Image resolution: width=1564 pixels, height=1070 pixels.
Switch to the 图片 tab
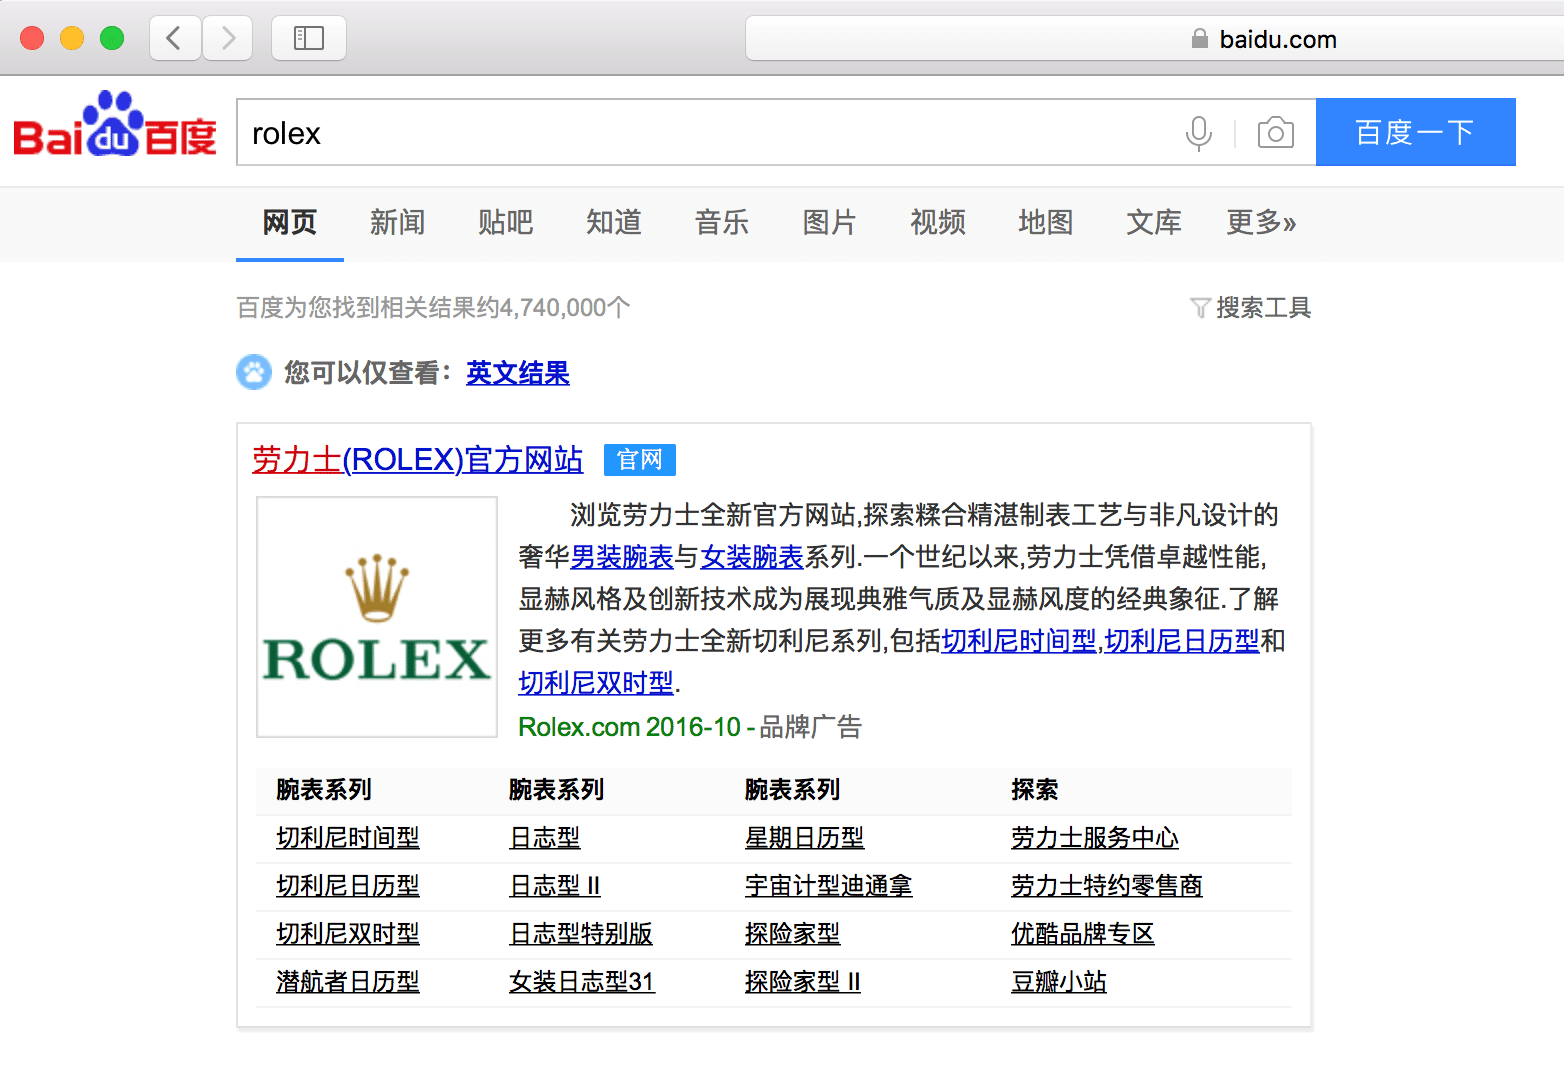[x=829, y=222]
